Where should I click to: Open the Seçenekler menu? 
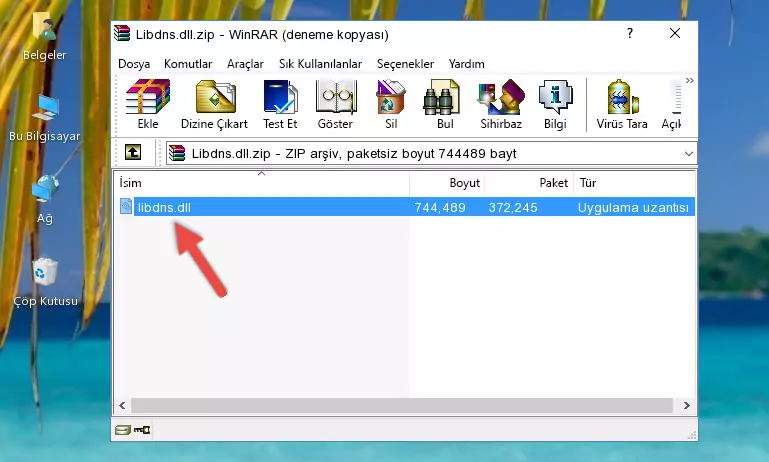405,64
